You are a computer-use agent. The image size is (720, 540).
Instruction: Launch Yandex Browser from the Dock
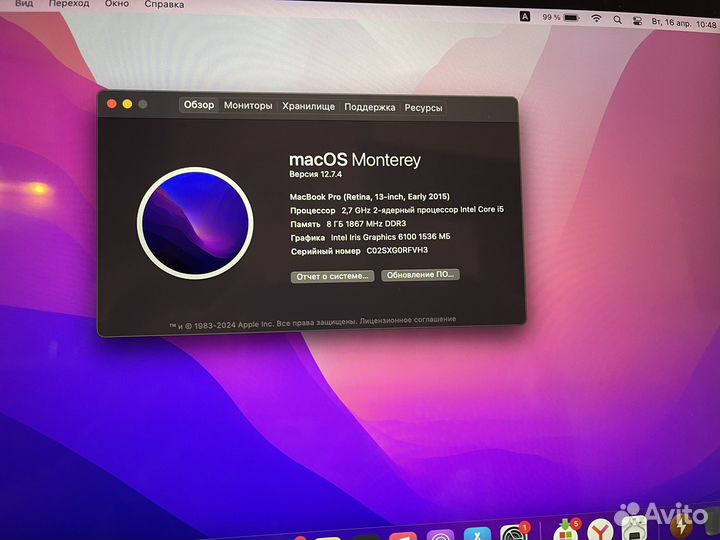pos(599,530)
